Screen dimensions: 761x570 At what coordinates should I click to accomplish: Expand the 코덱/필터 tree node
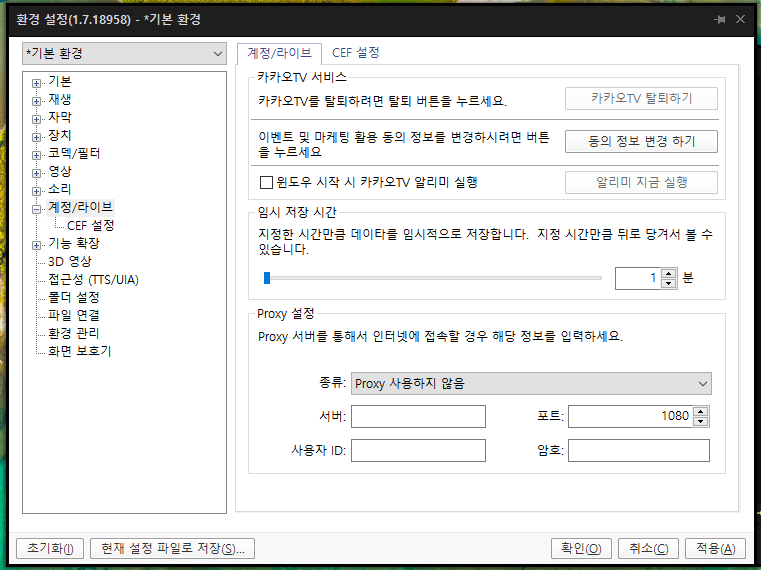pos(36,155)
